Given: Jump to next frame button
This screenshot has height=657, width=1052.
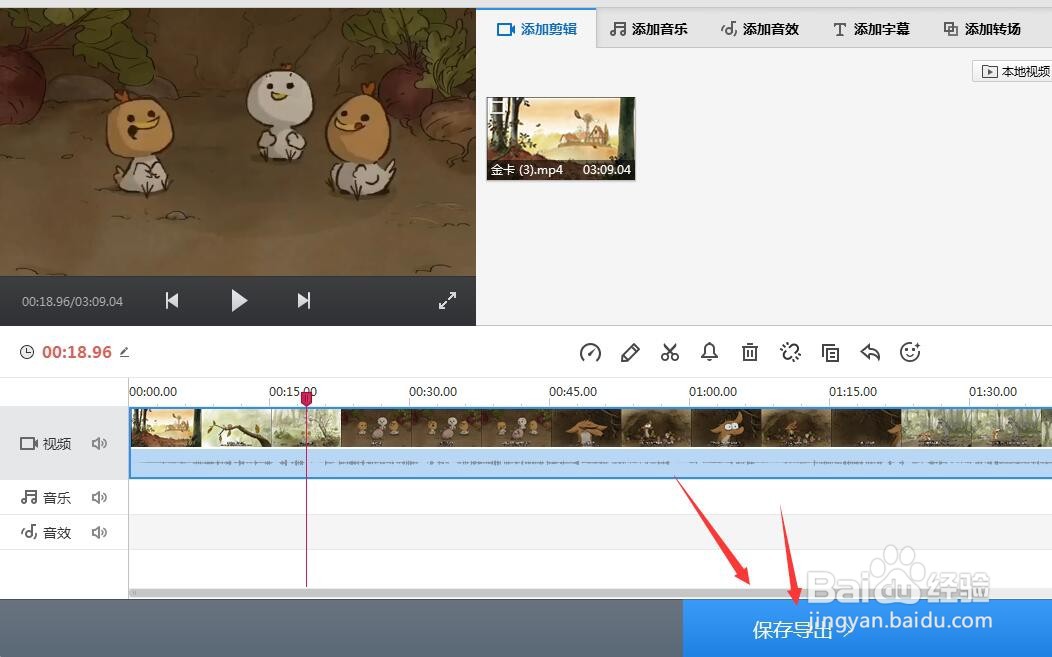Looking at the screenshot, I should tap(304, 301).
